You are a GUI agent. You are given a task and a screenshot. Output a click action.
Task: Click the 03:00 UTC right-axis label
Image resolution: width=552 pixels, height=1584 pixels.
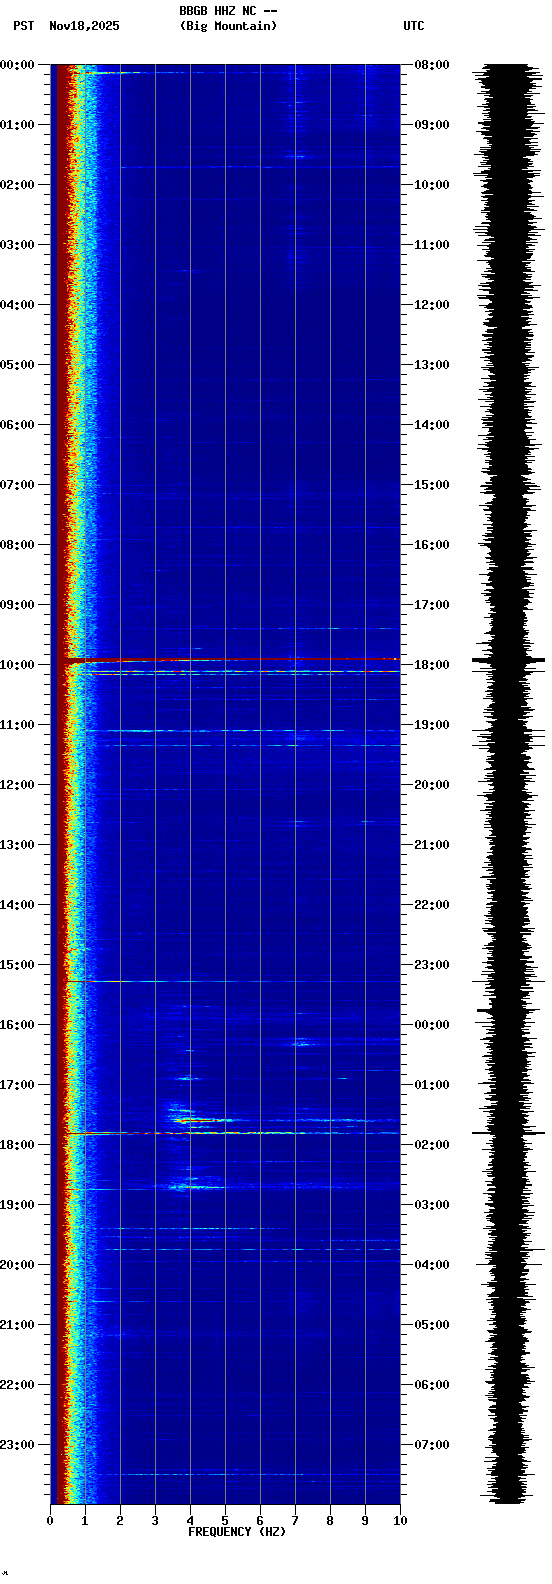coord(432,1205)
